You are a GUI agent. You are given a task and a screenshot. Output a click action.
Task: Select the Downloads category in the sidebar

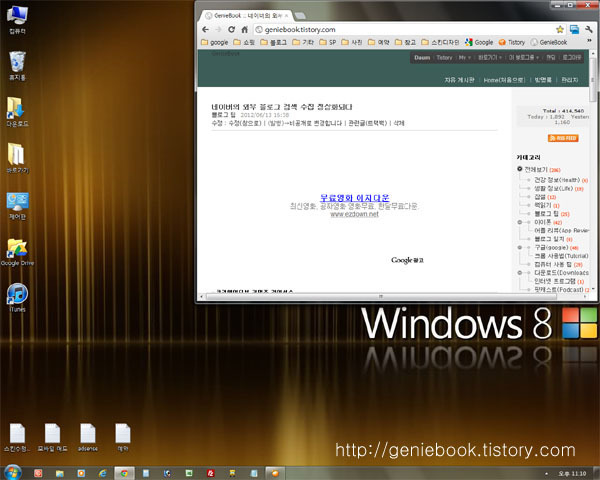tap(561, 273)
